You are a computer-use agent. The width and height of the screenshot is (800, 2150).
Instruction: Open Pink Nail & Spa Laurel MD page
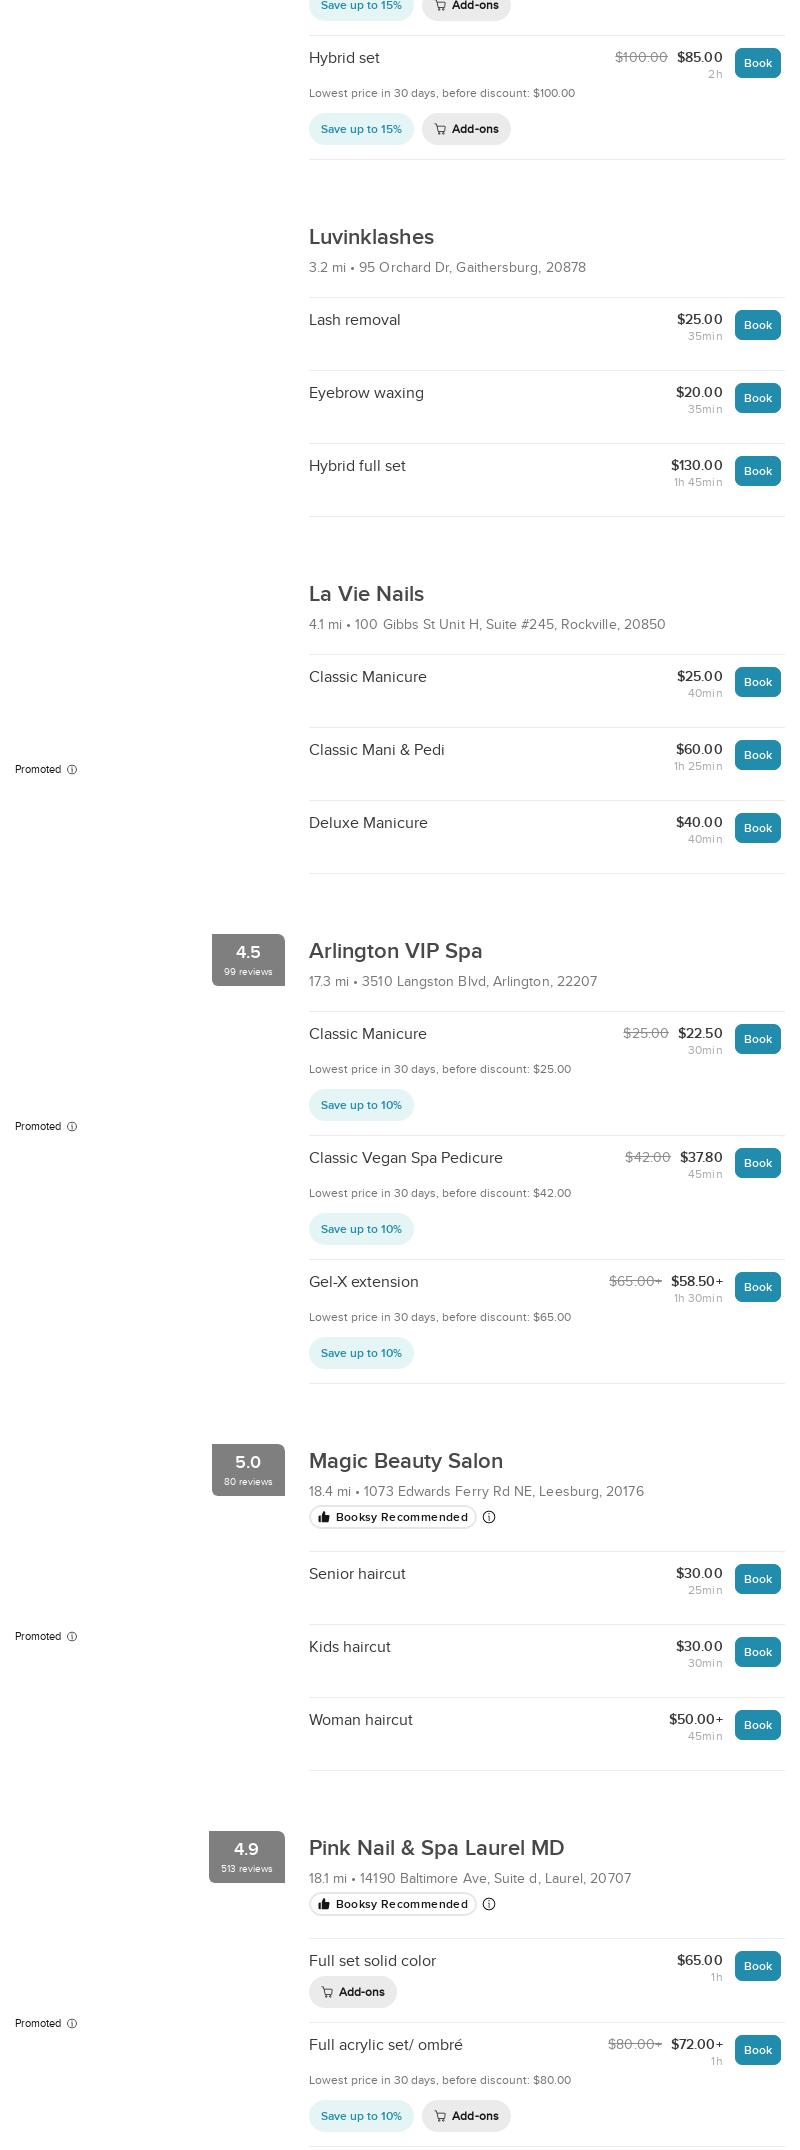[x=436, y=1848]
